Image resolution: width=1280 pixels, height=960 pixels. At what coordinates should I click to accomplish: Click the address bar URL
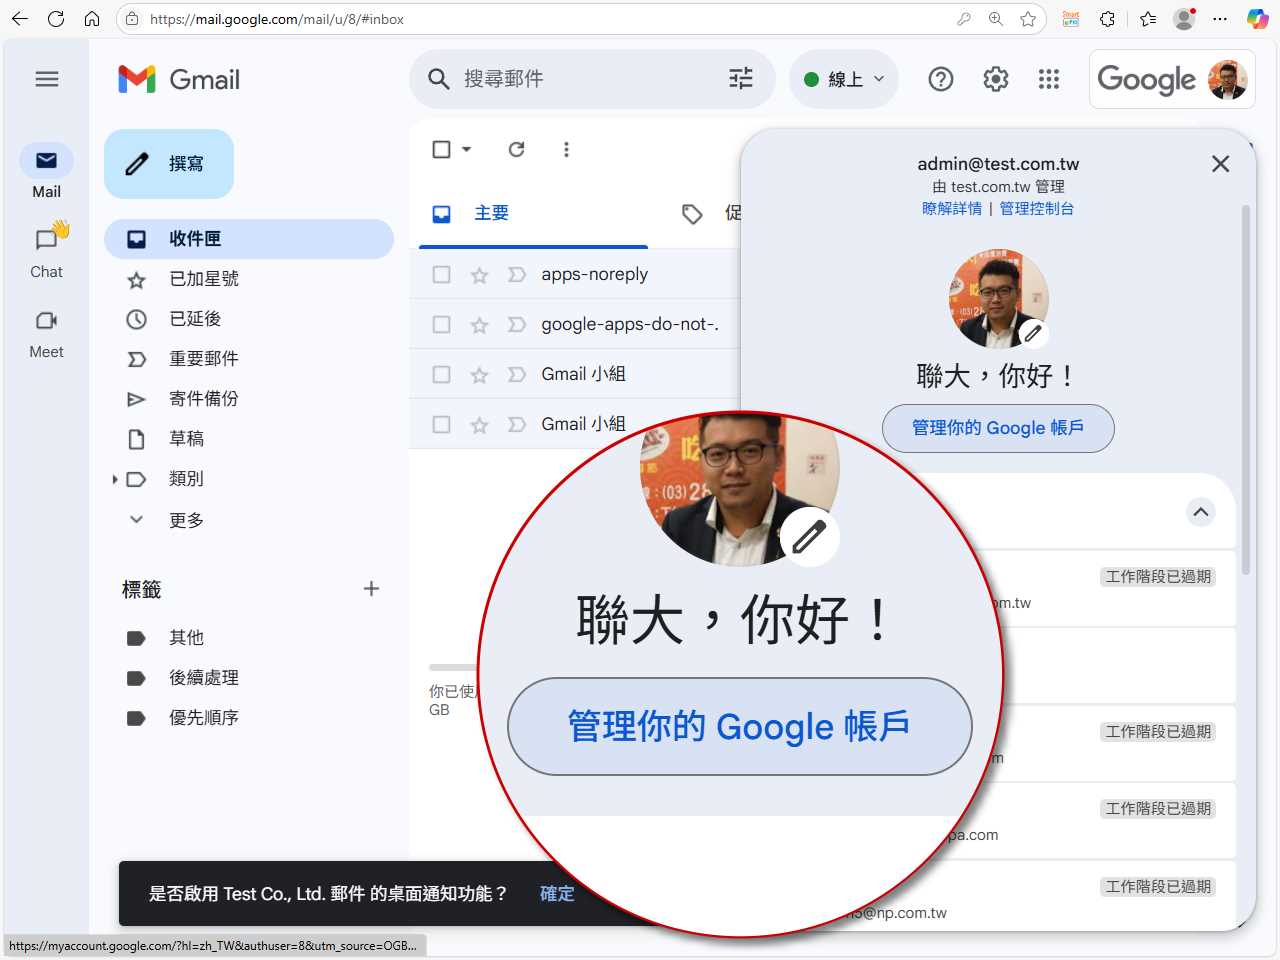(277, 19)
